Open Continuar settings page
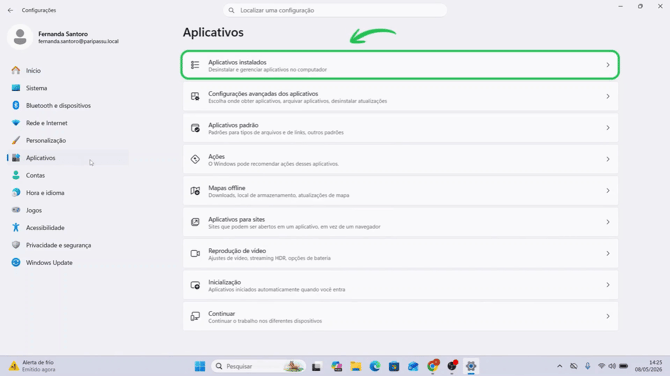This screenshot has height=376, width=670. 400,316
